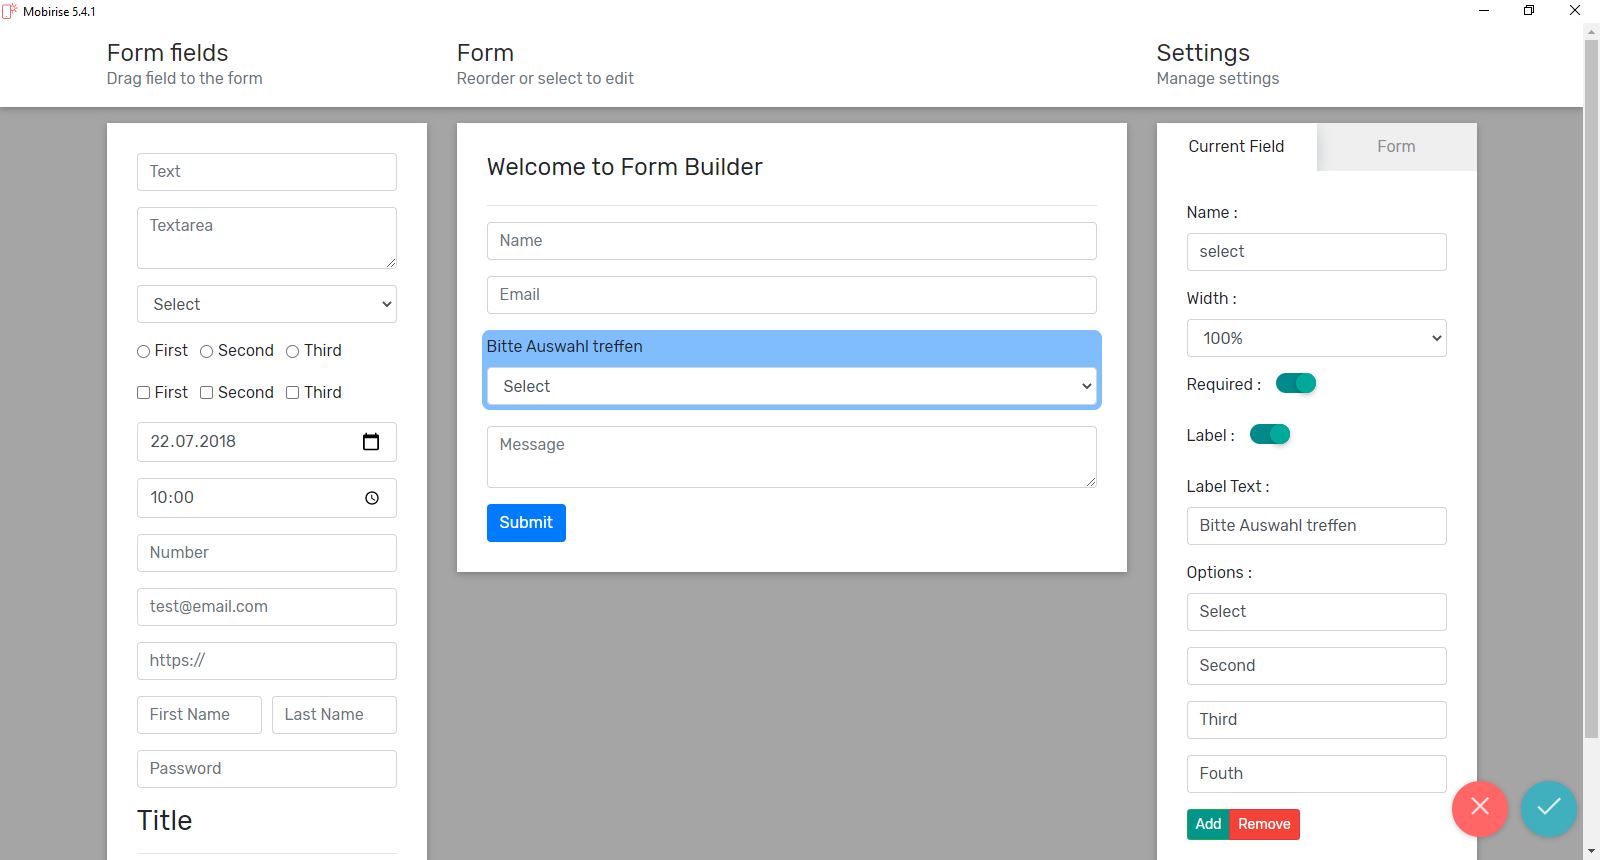Minimize the Mobirise window
Screen dimensions: 1600x860
point(1484,11)
